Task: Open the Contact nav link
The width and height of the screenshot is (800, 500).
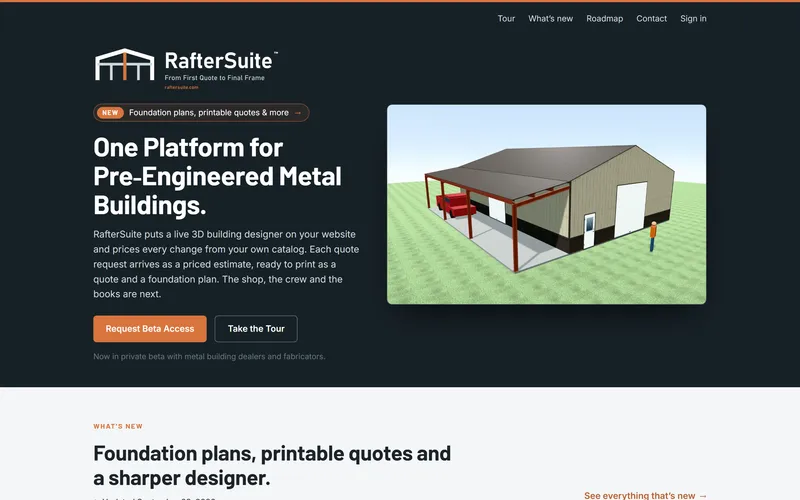Action: pos(651,18)
